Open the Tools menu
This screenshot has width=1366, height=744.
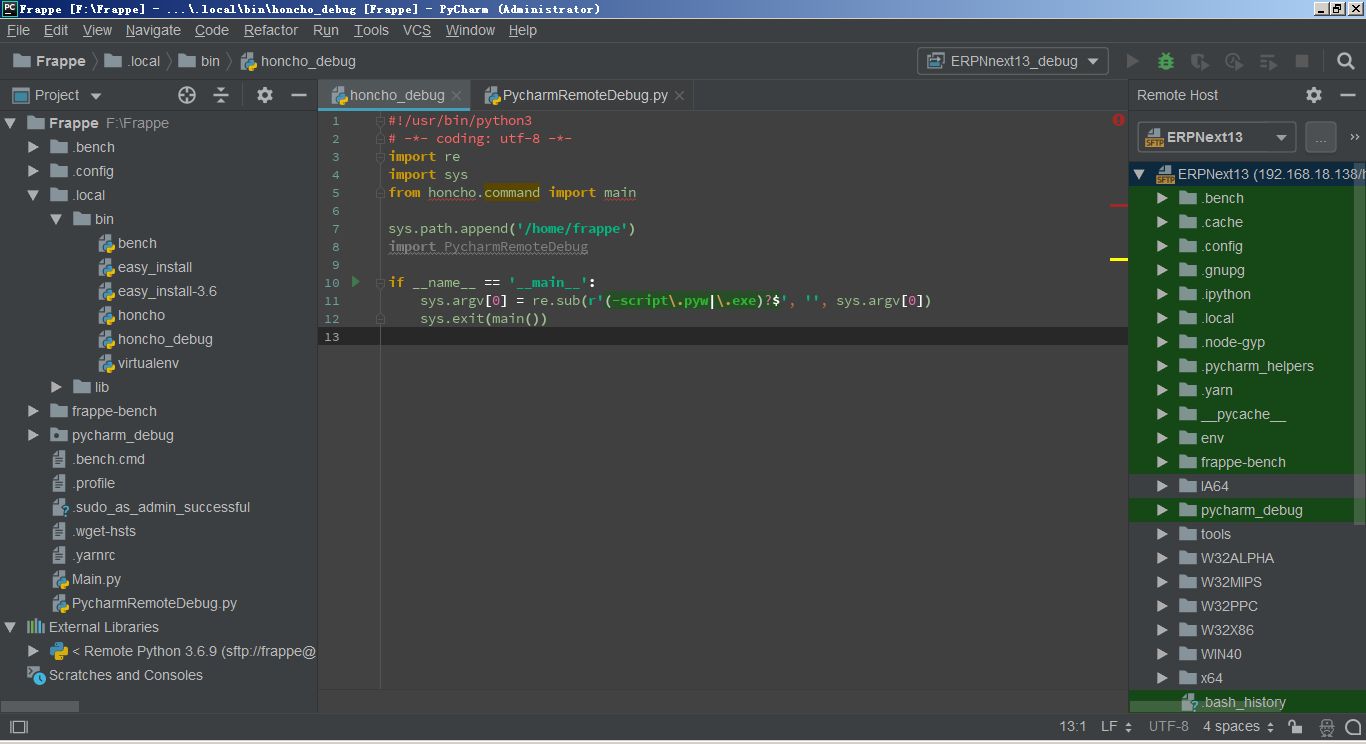tap(371, 30)
